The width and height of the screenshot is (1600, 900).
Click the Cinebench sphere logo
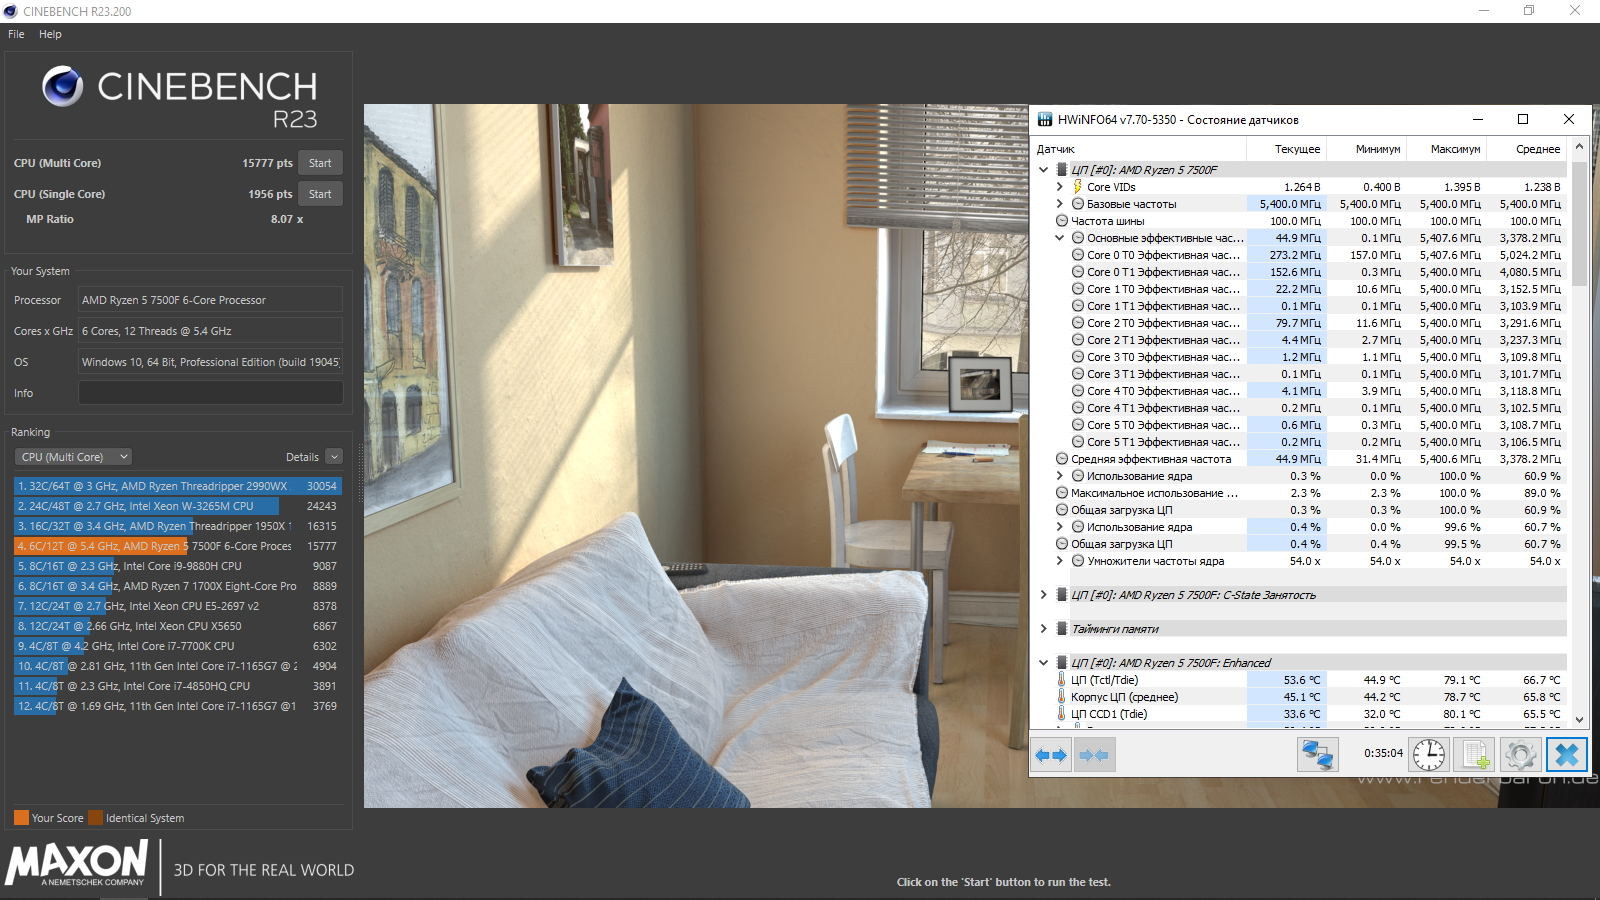pyautogui.click(x=62, y=87)
